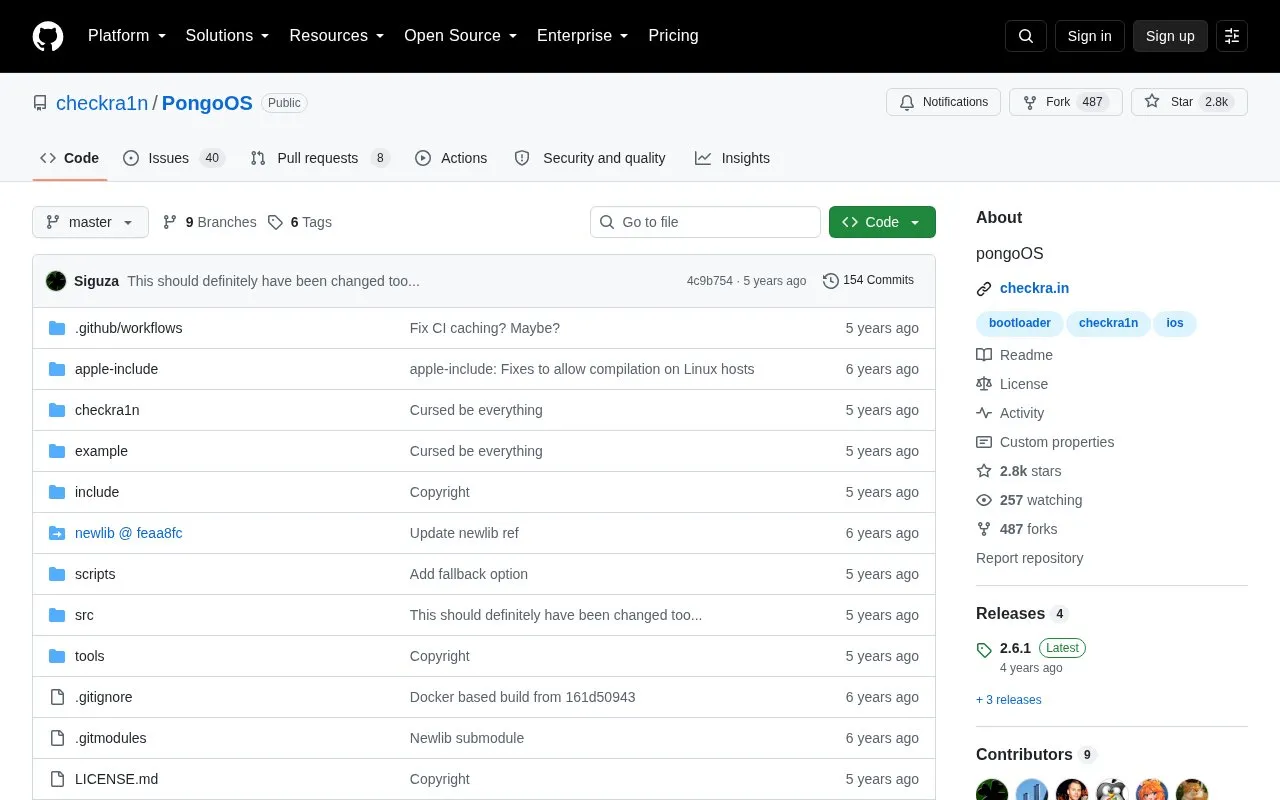Click the submodule icon for newlib
The width and height of the screenshot is (1280, 800).
pyautogui.click(x=57, y=533)
